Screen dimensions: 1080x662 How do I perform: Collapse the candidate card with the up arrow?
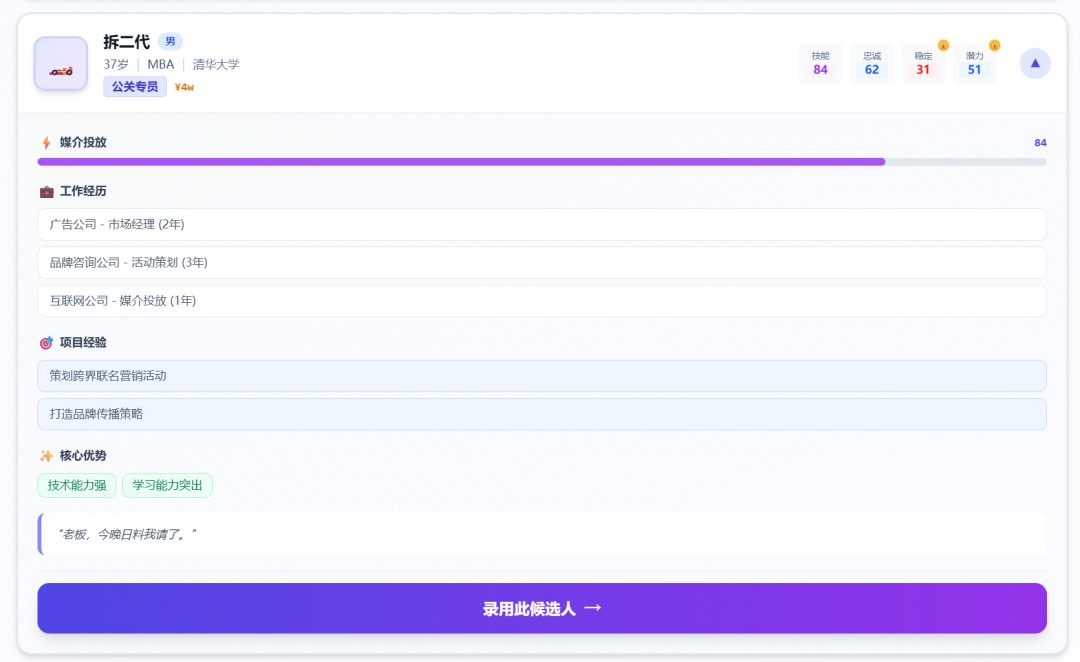1035,63
